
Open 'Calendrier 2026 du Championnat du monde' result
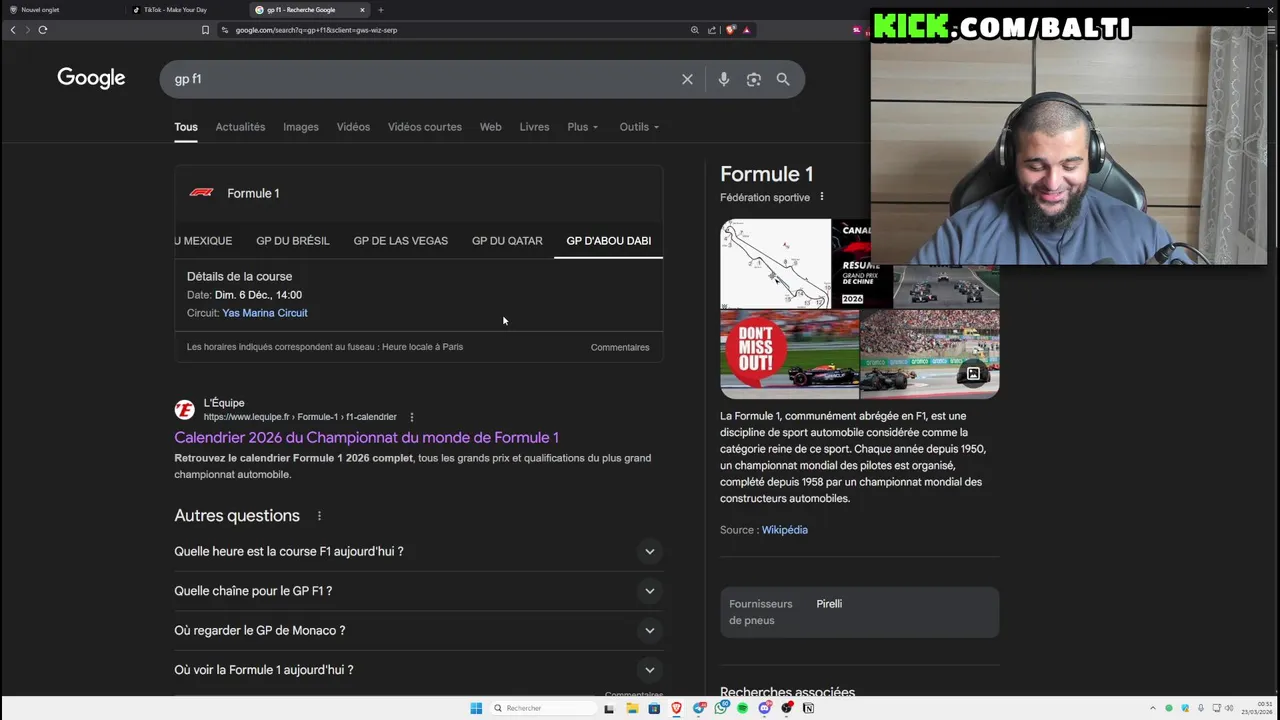(366, 438)
